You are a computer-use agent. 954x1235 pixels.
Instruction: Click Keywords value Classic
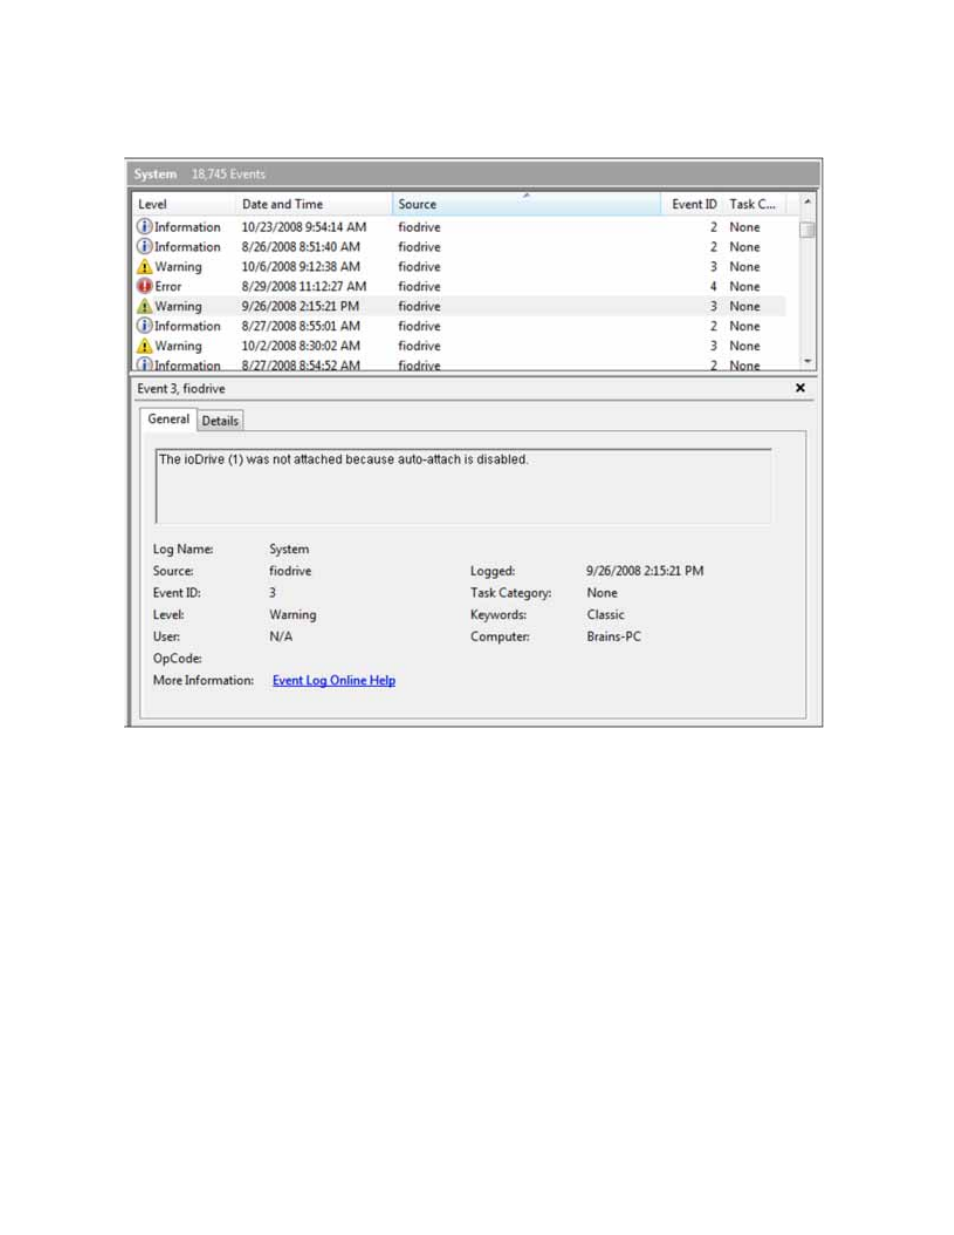point(606,615)
